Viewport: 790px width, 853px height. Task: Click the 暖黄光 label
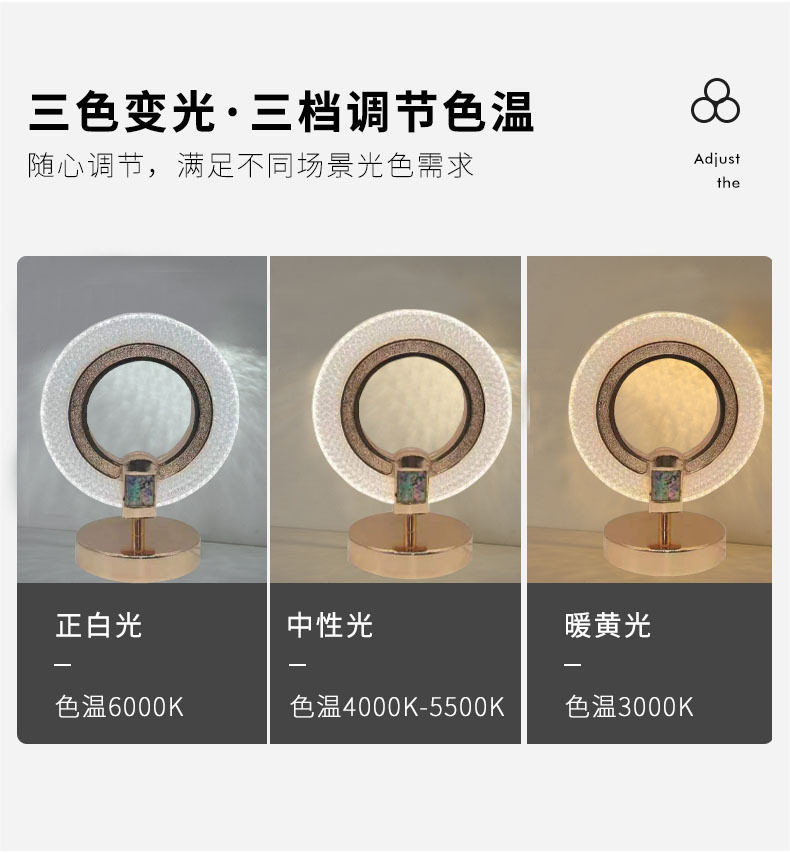point(607,625)
